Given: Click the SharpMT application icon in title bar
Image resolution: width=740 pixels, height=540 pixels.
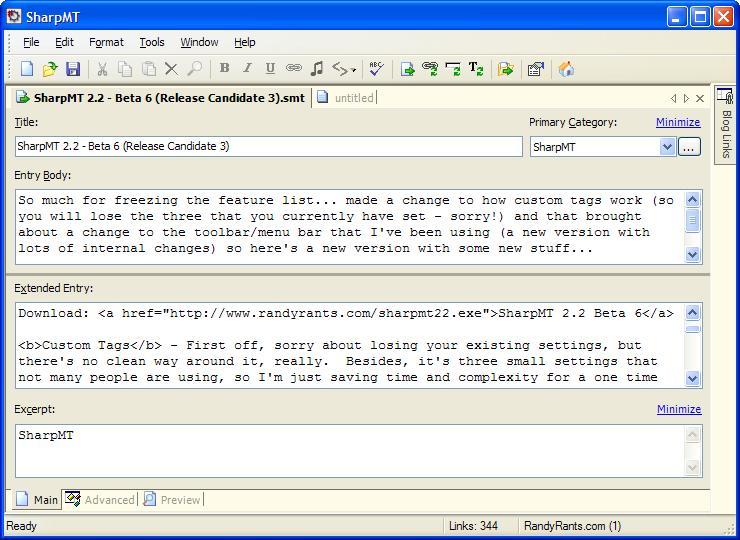Looking at the screenshot, I should click(14, 17).
